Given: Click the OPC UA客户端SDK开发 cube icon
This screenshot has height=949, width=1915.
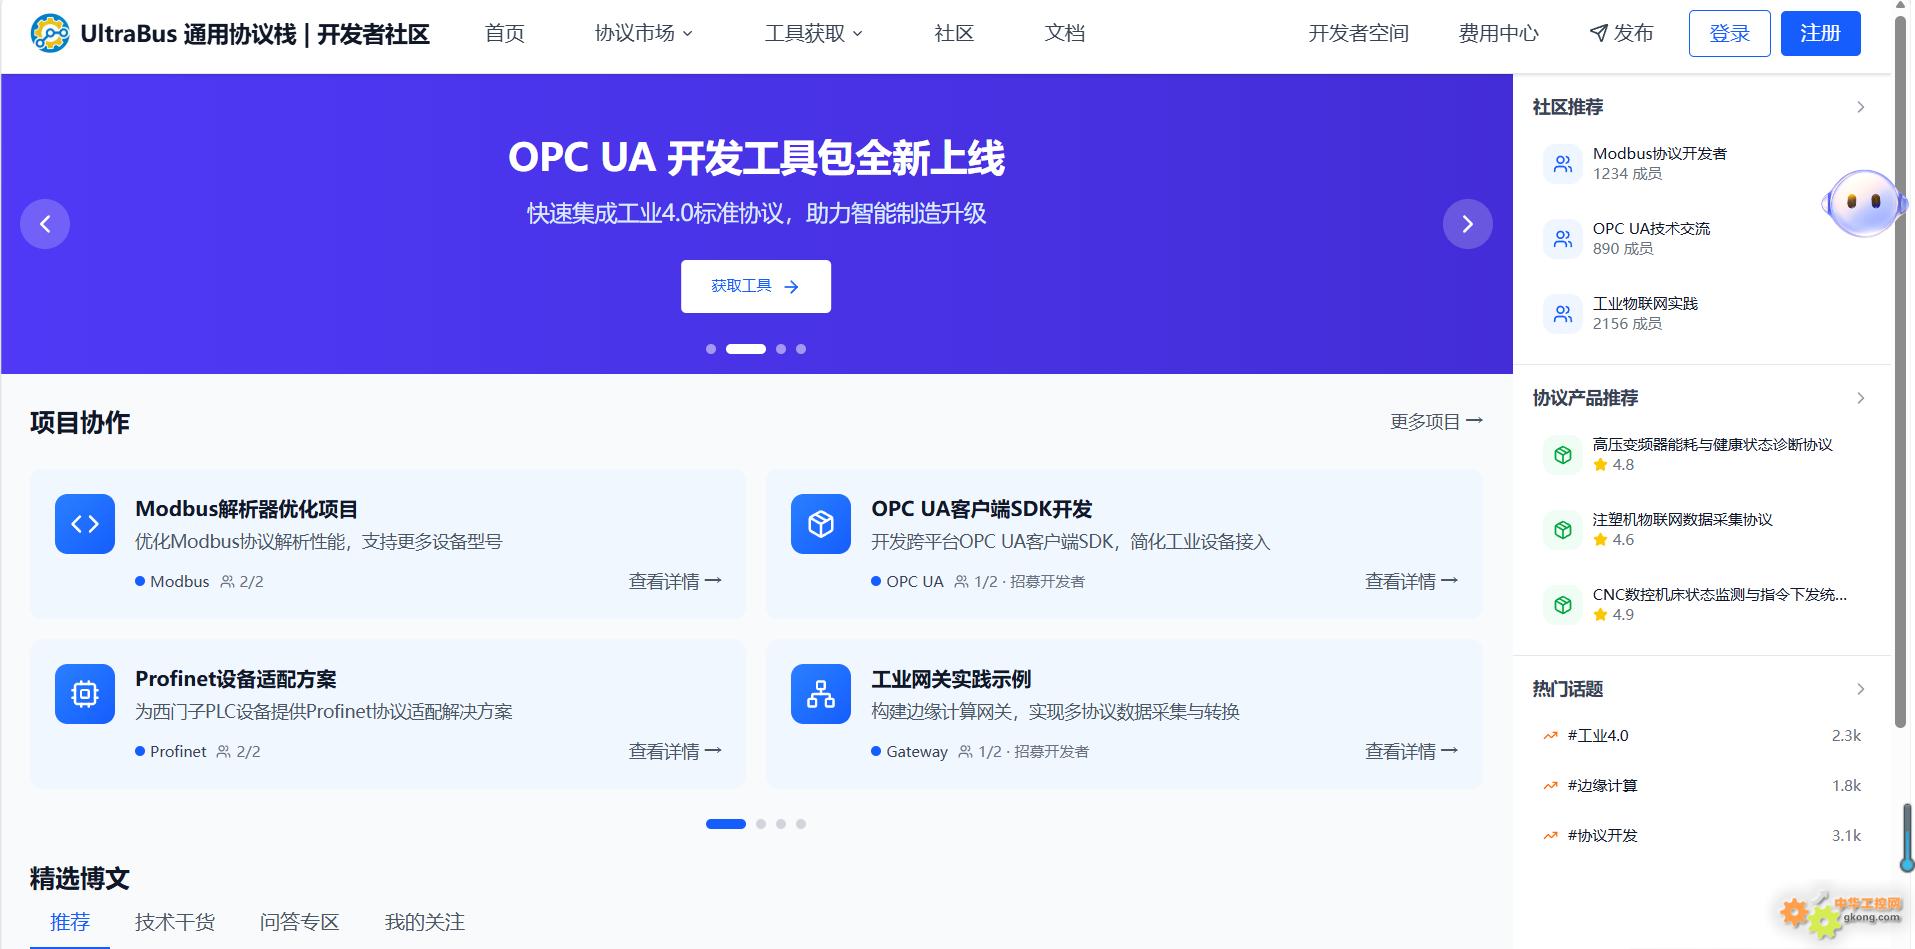Looking at the screenshot, I should tap(821, 524).
